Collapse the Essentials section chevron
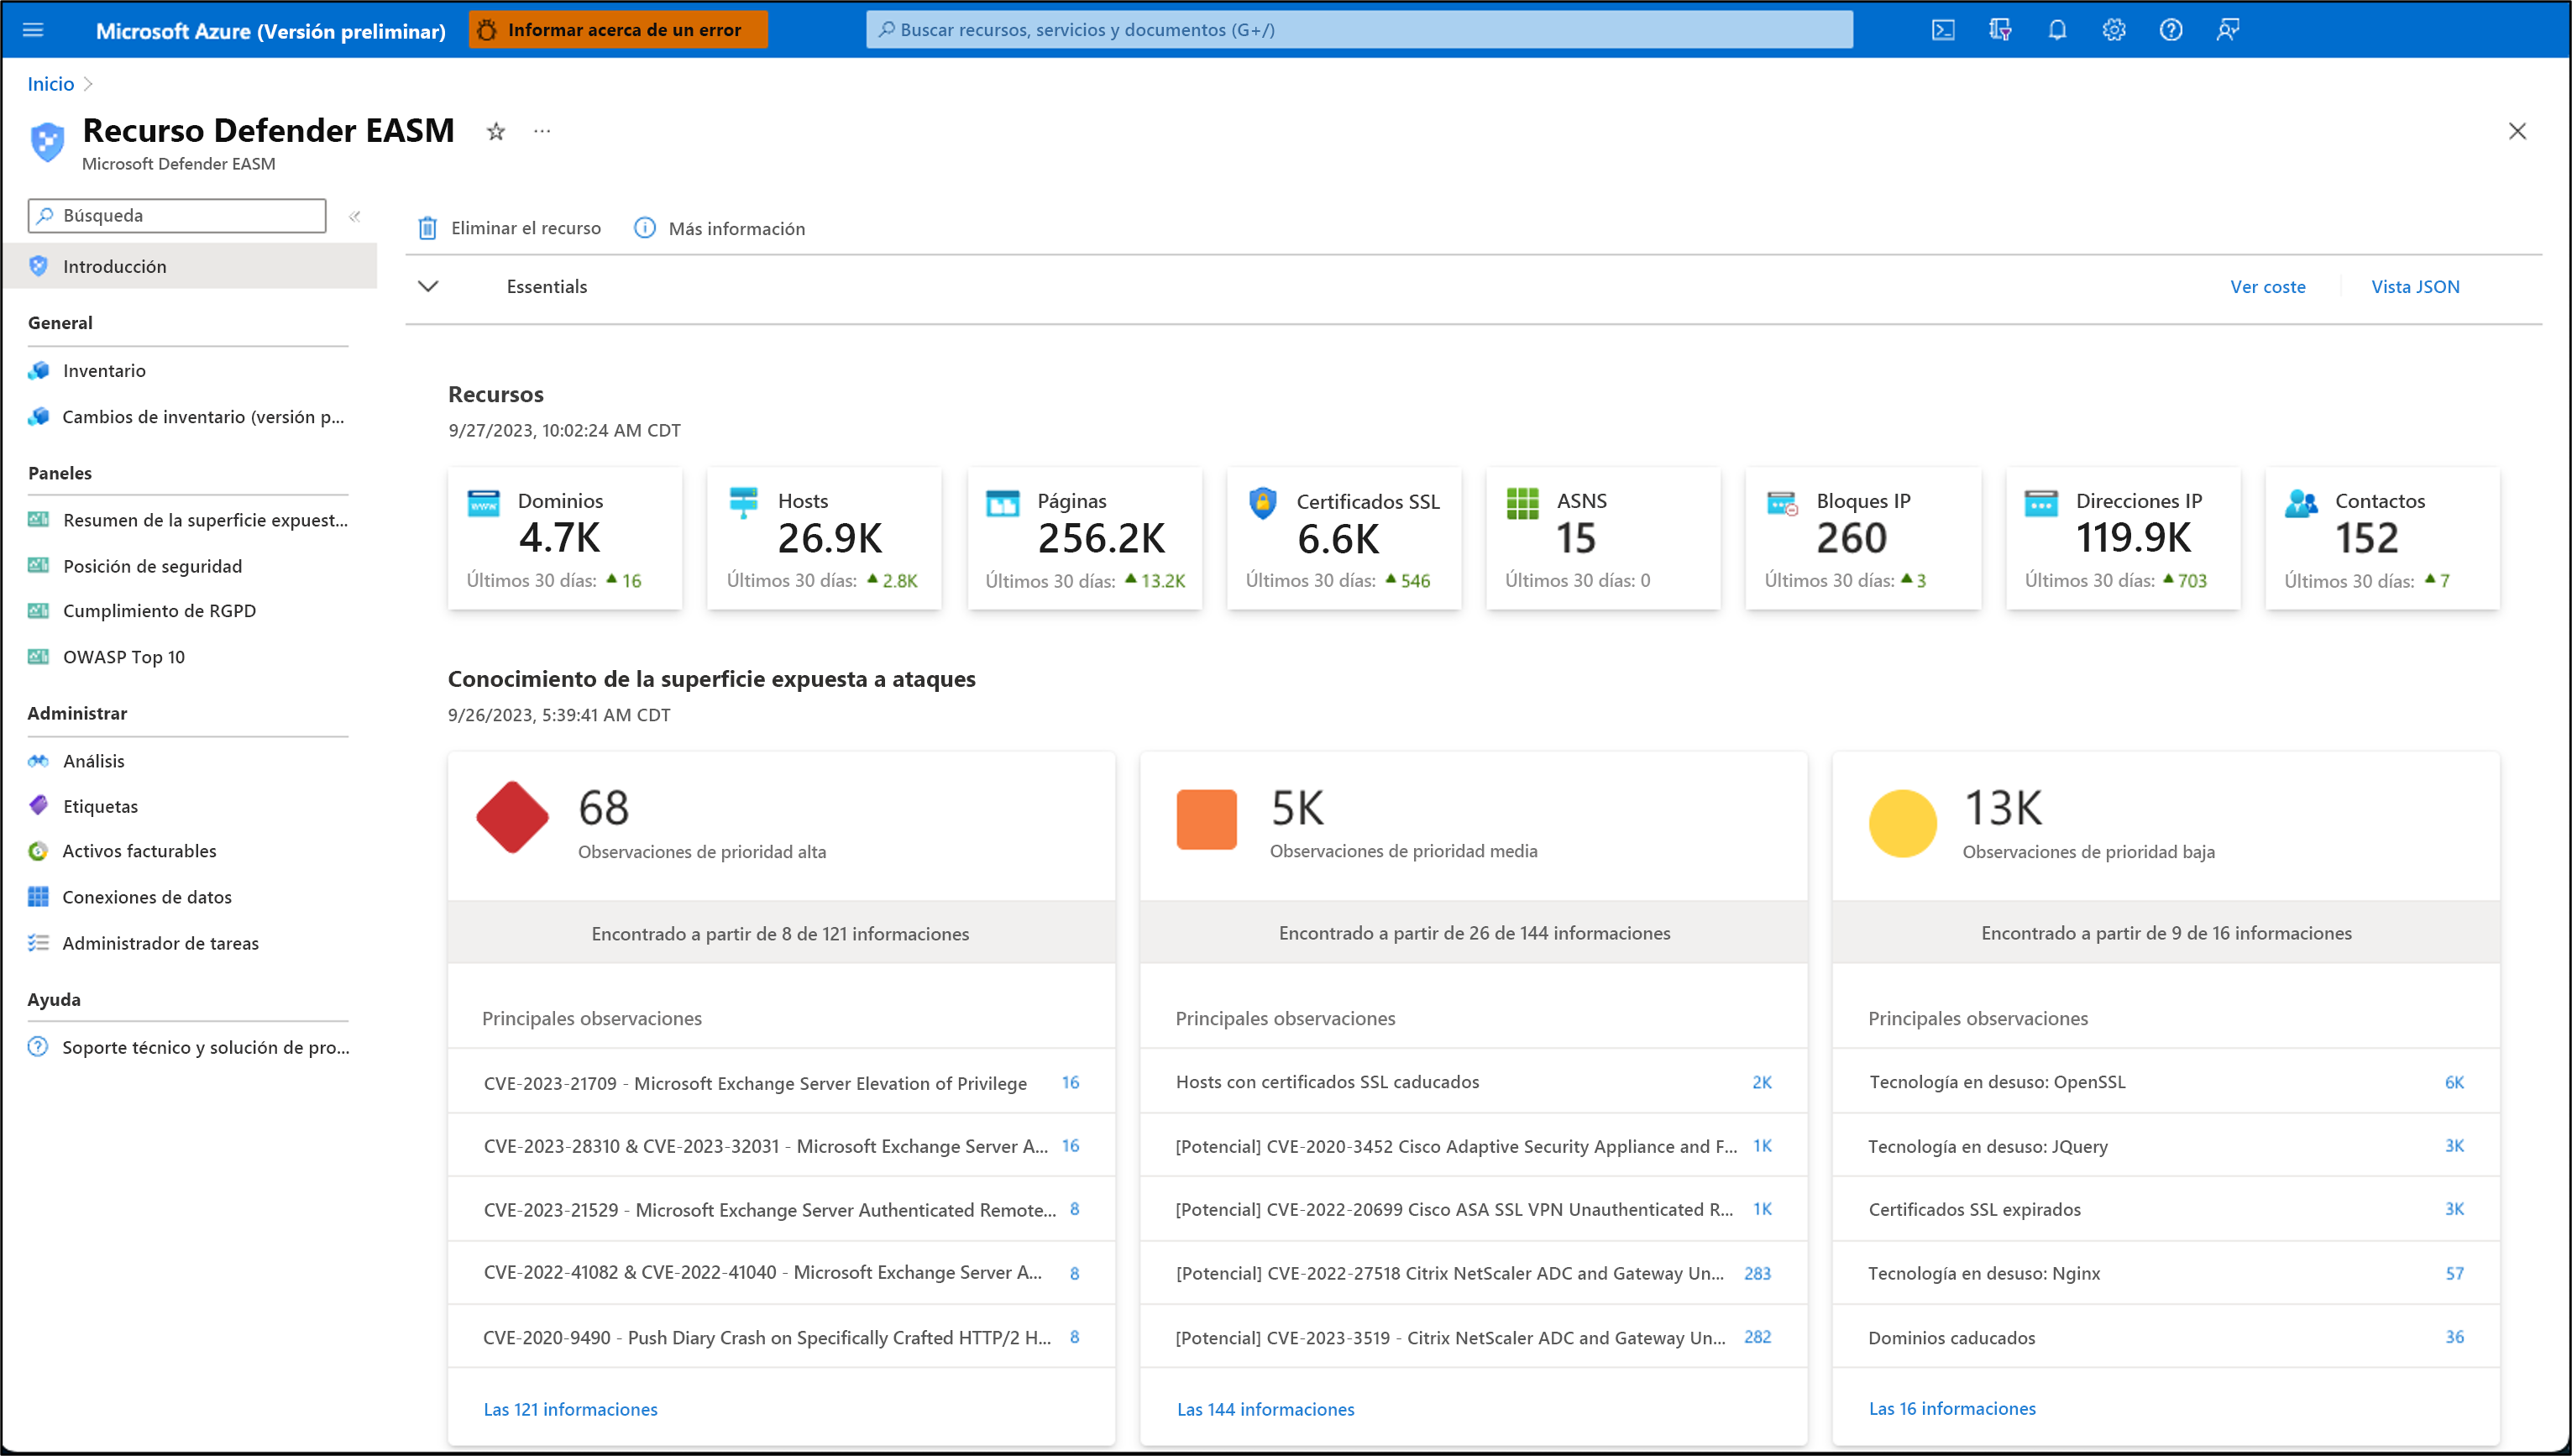The height and width of the screenshot is (1456, 2572). pos(428,287)
